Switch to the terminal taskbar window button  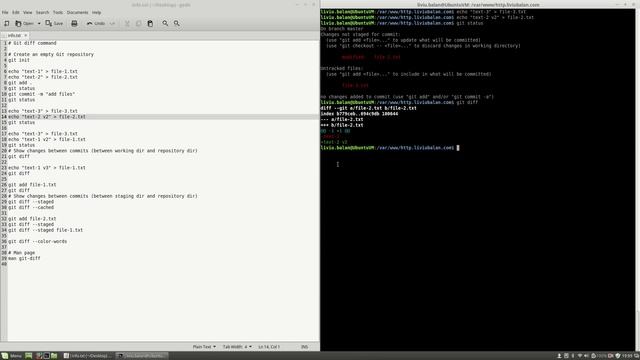click(x=142, y=356)
